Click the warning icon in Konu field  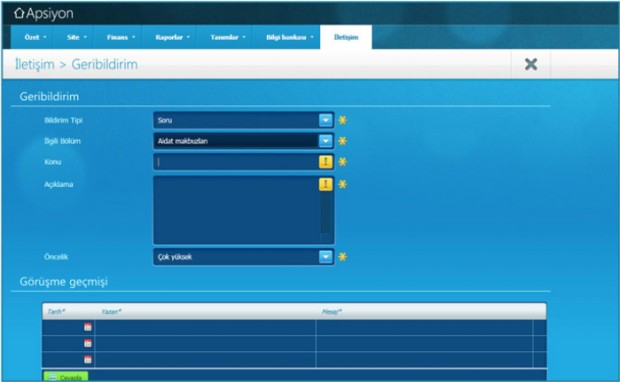[x=325, y=162]
